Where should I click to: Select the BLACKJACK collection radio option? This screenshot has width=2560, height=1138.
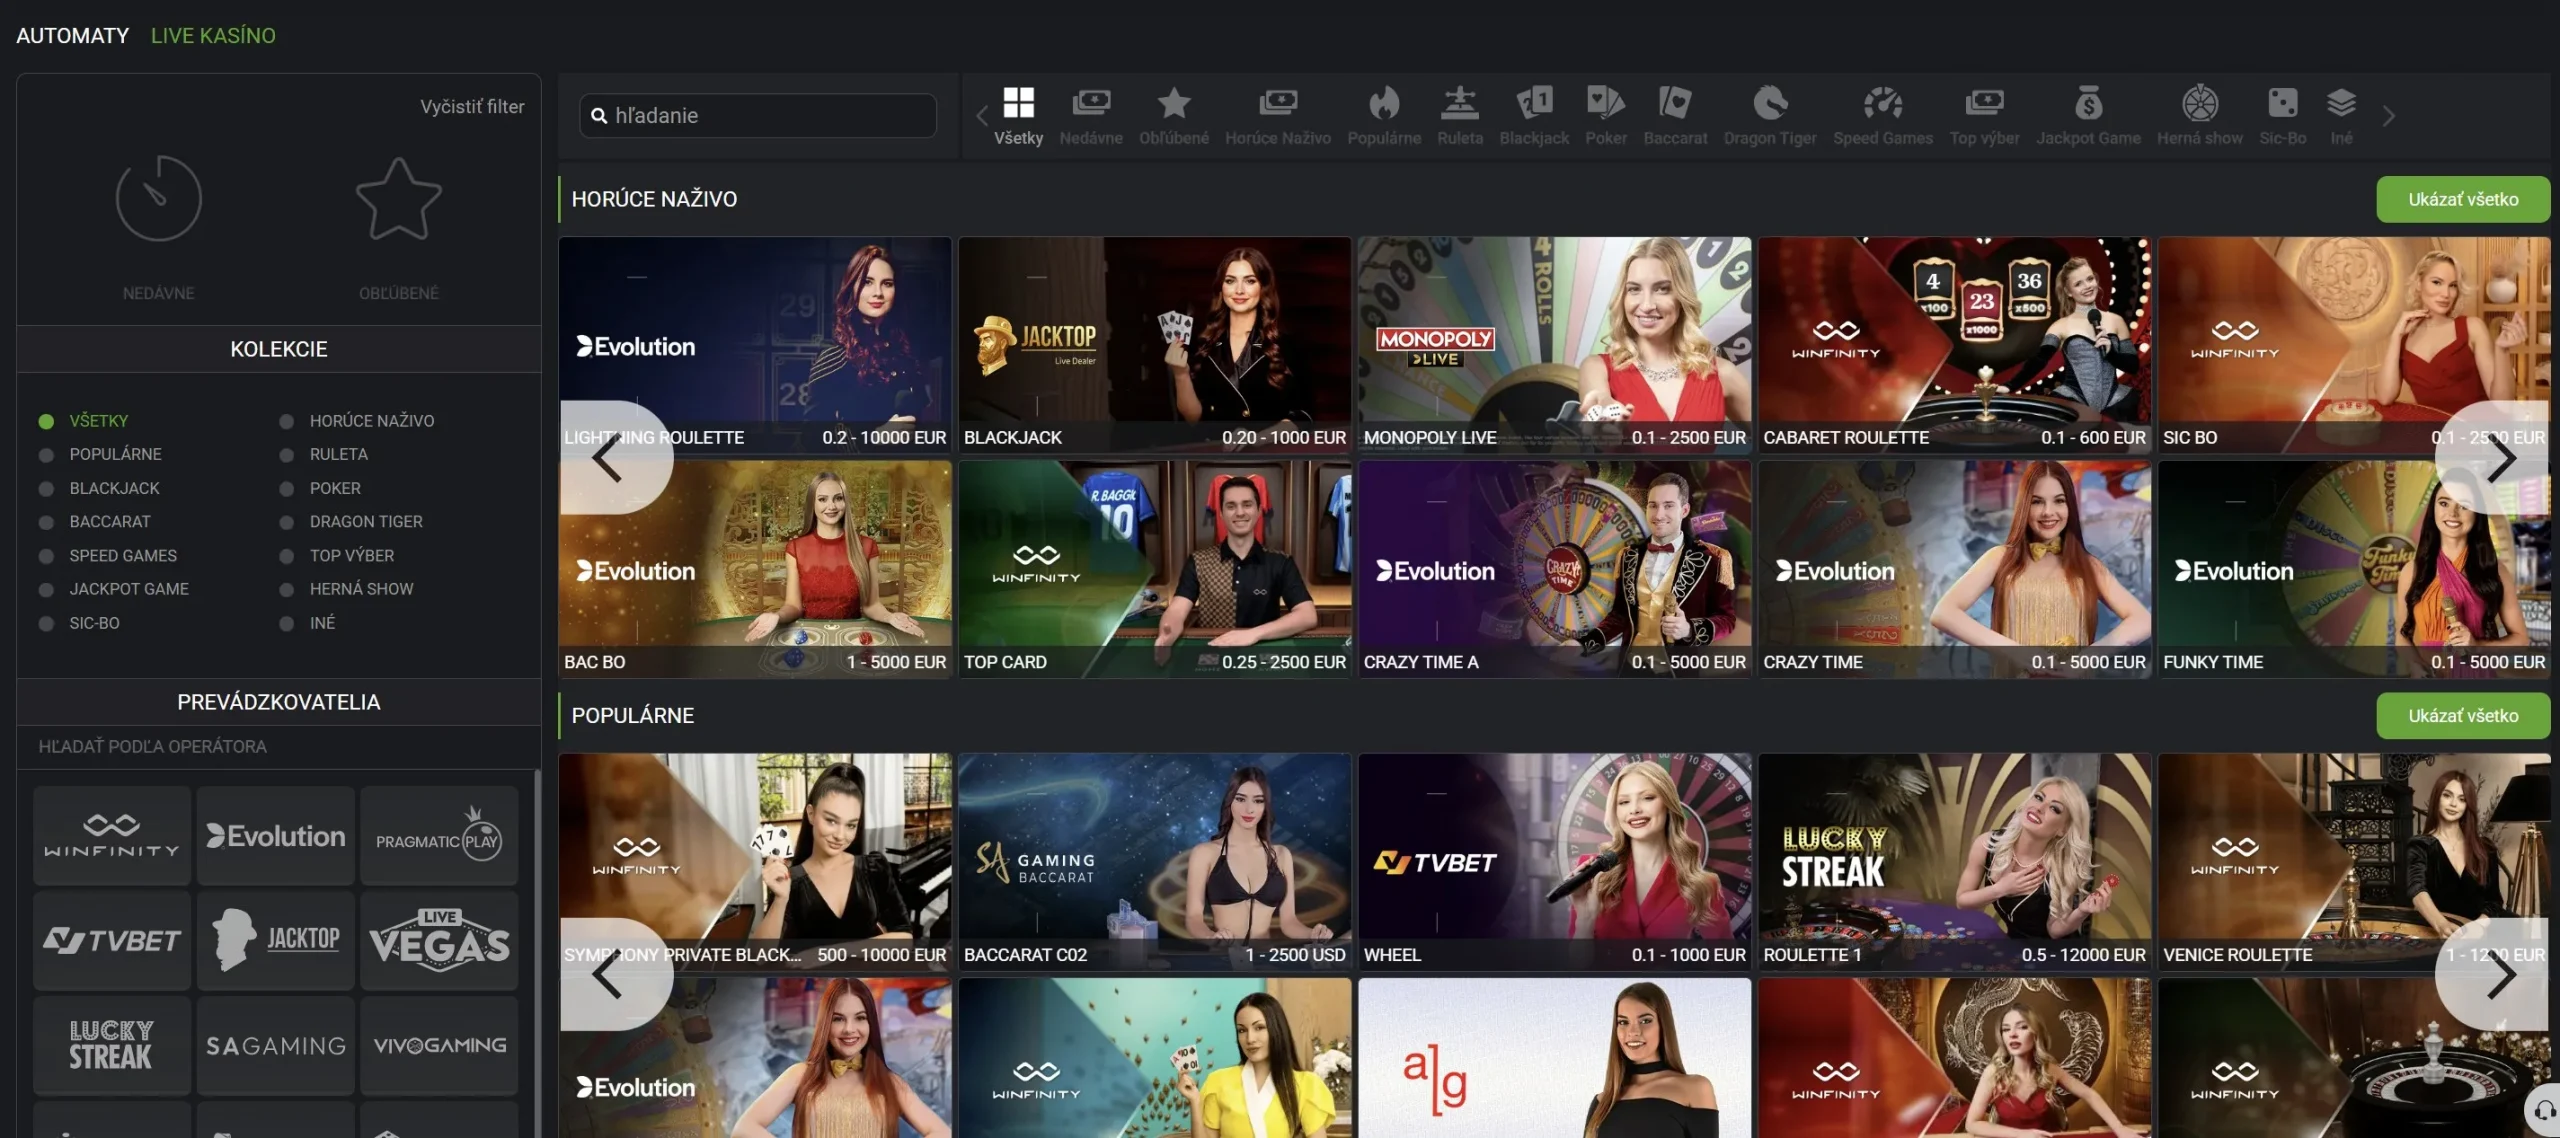tap(46, 488)
